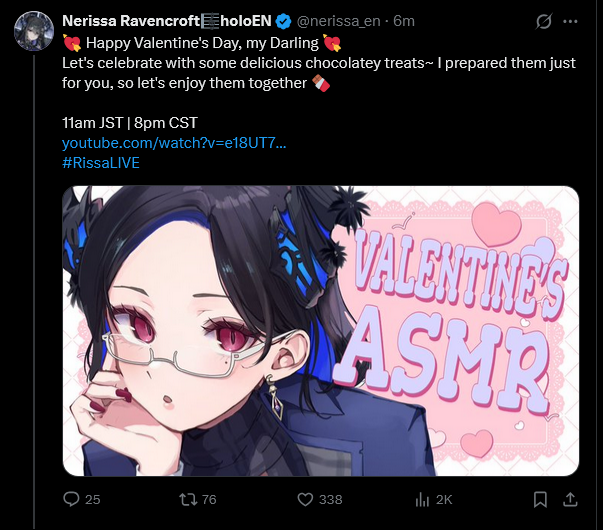Click the blue verified badge
The image size is (603, 530).
284,21
